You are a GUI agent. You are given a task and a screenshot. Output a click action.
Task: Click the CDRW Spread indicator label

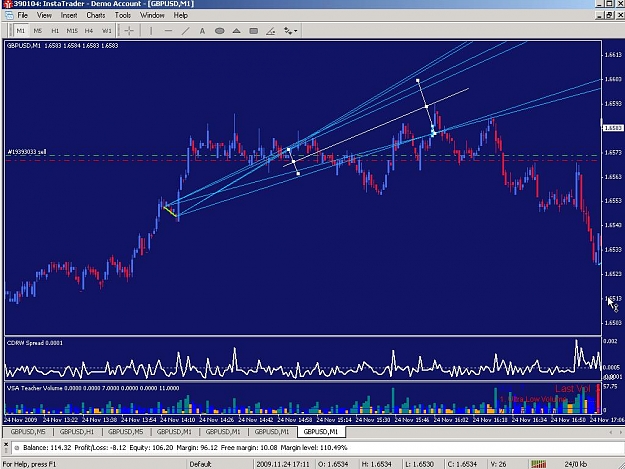[35, 343]
